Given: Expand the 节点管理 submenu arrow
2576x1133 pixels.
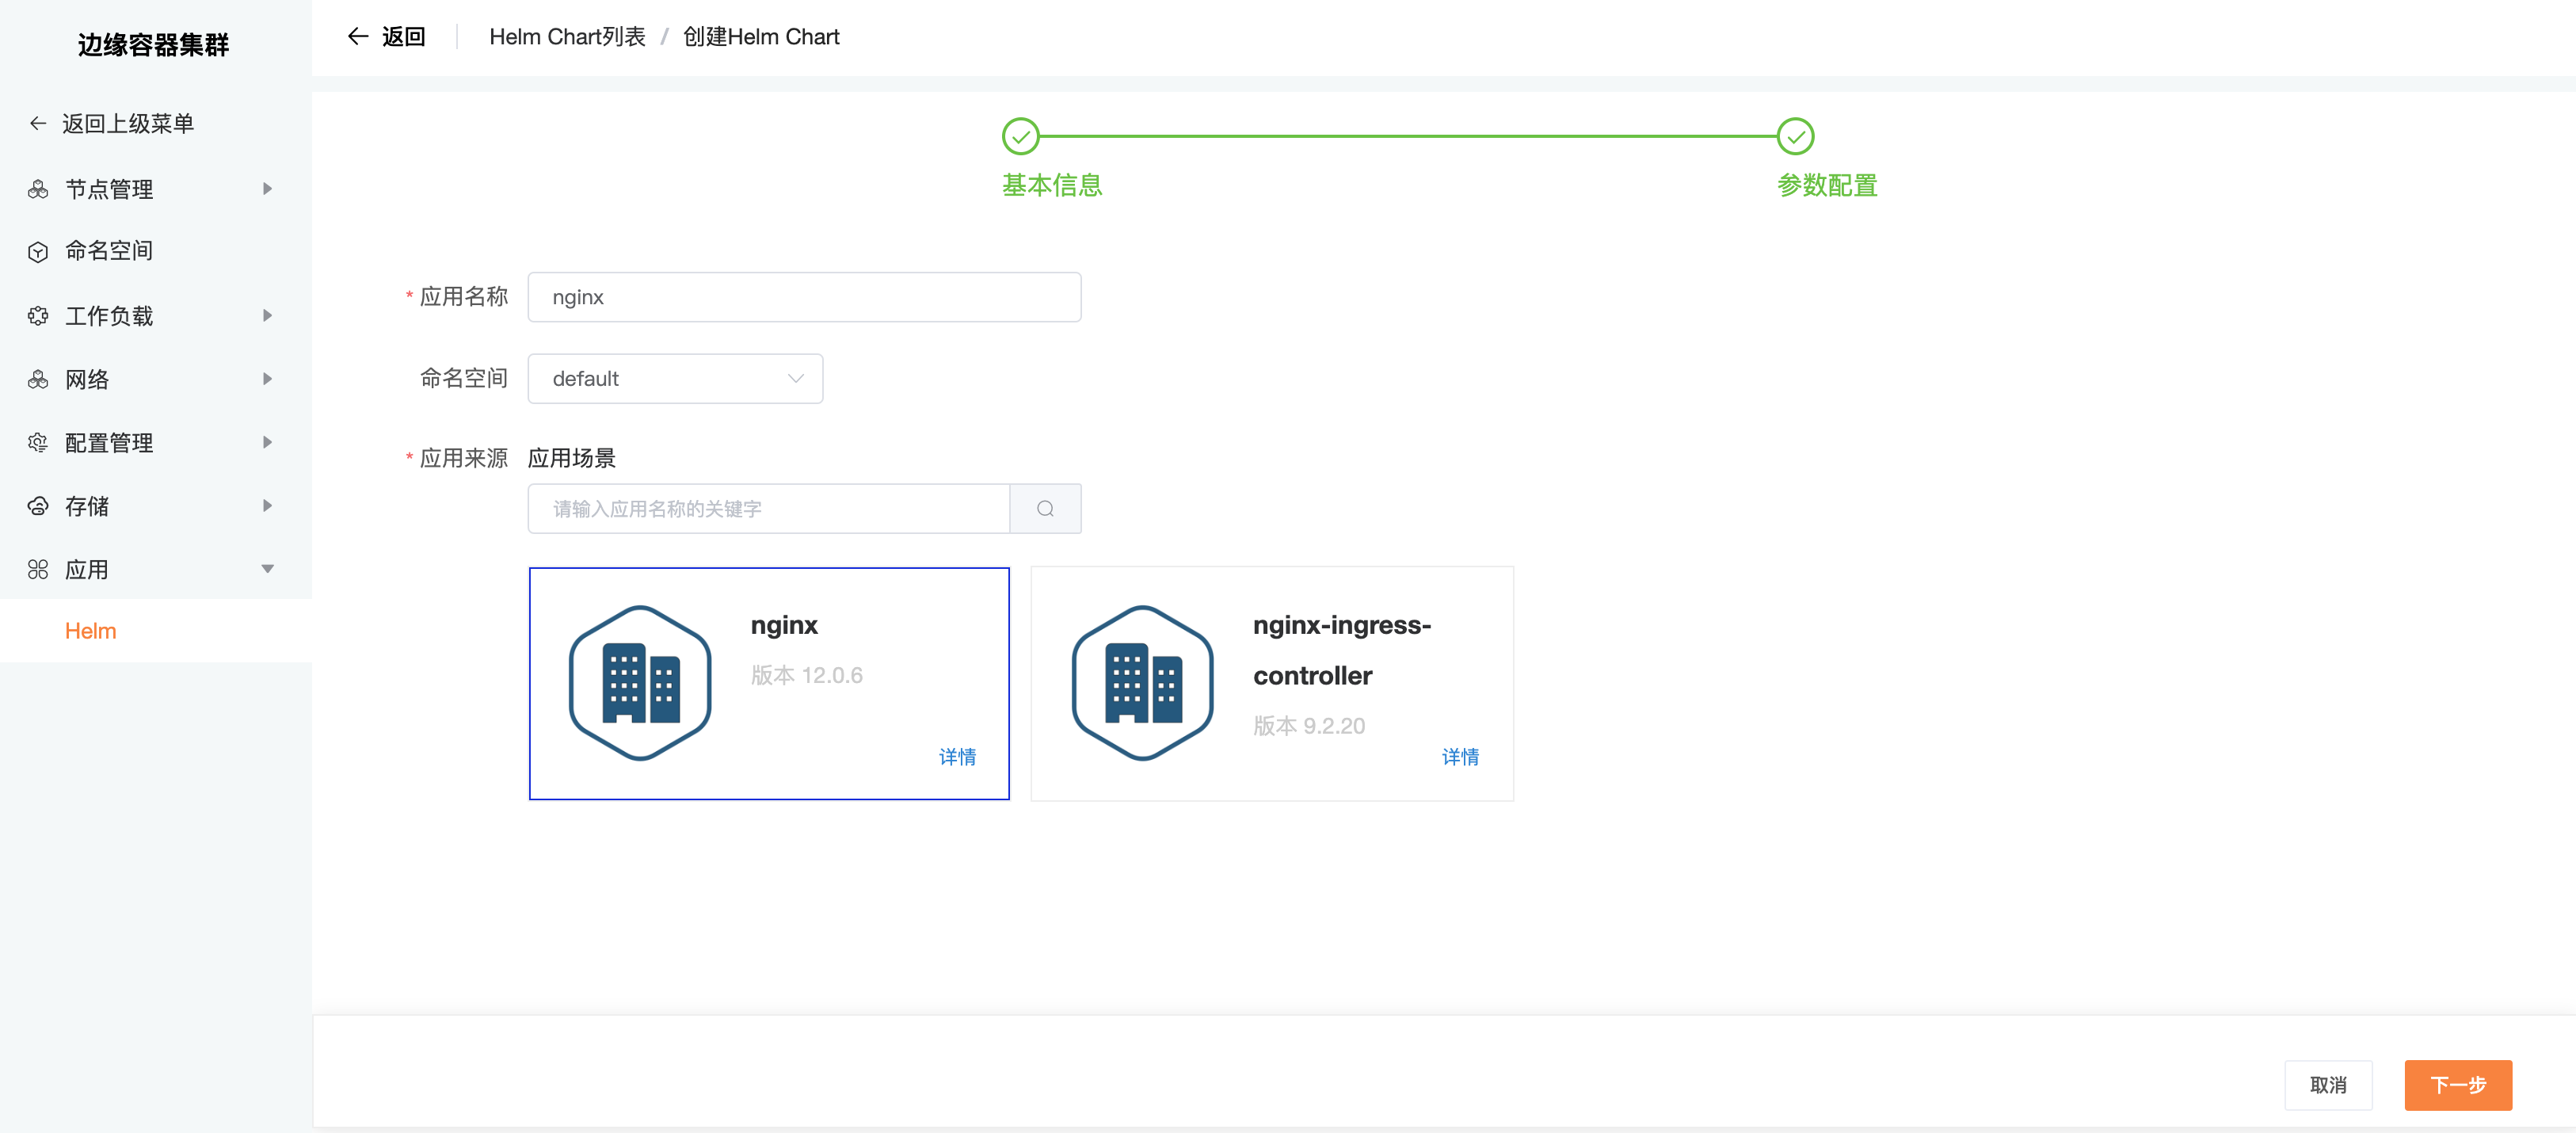Looking at the screenshot, I should [267, 189].
